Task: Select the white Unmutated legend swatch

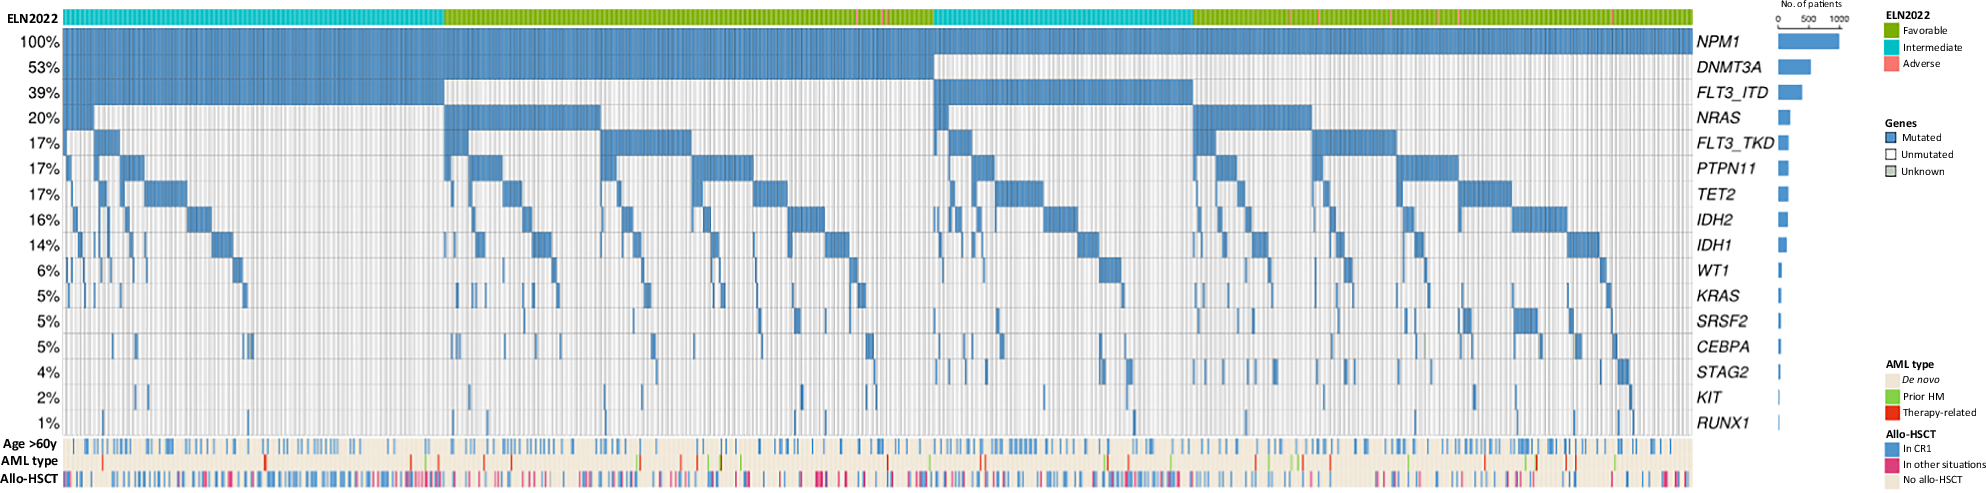Action: click(1891, 155)
